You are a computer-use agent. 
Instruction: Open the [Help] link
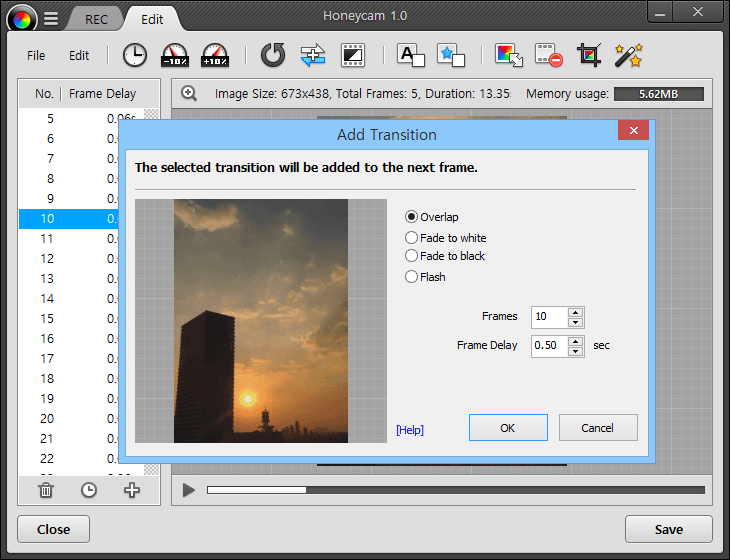410,430
